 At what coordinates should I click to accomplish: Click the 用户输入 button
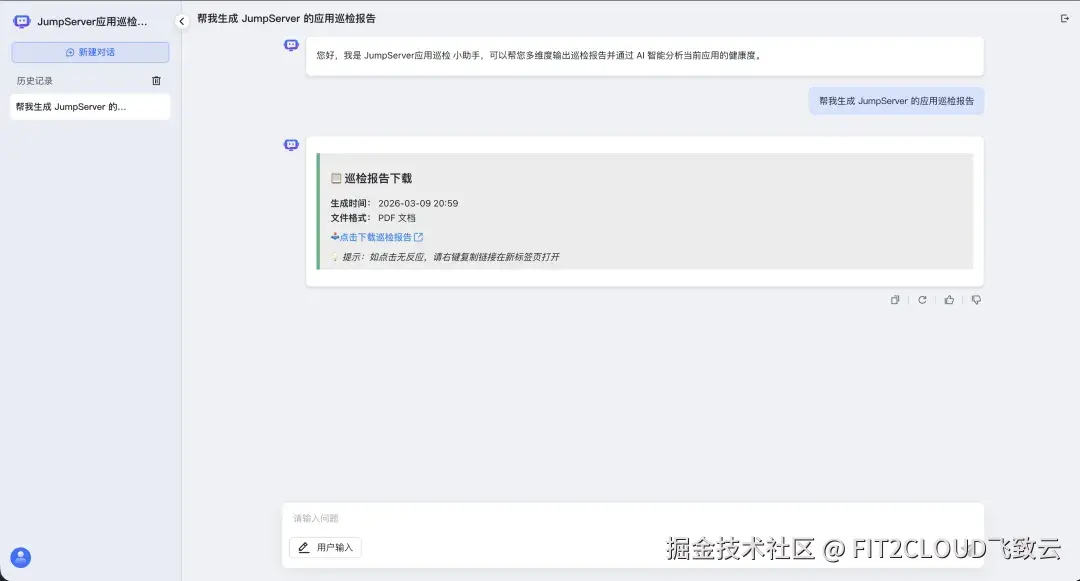[326, 547]
